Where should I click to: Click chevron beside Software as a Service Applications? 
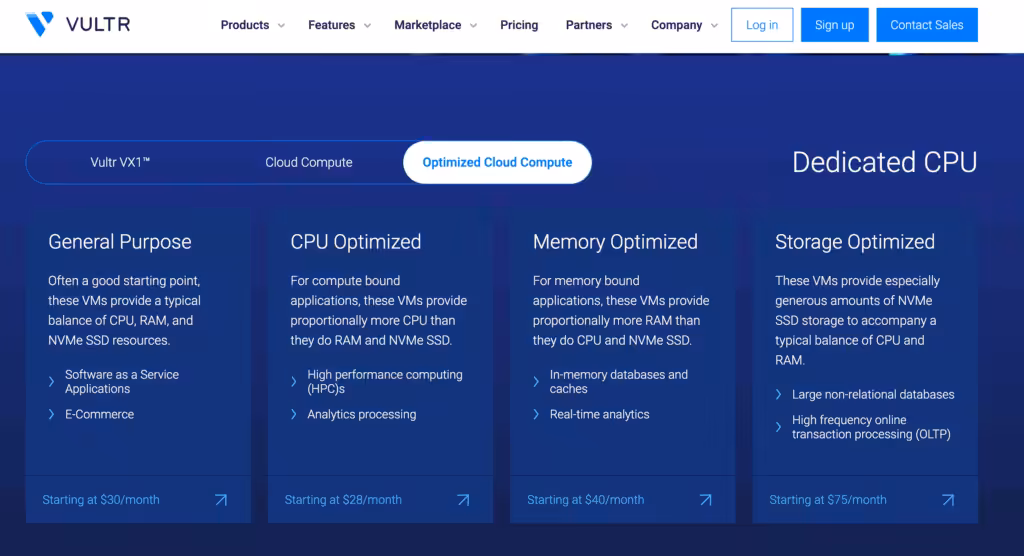(x=52, y=381)
